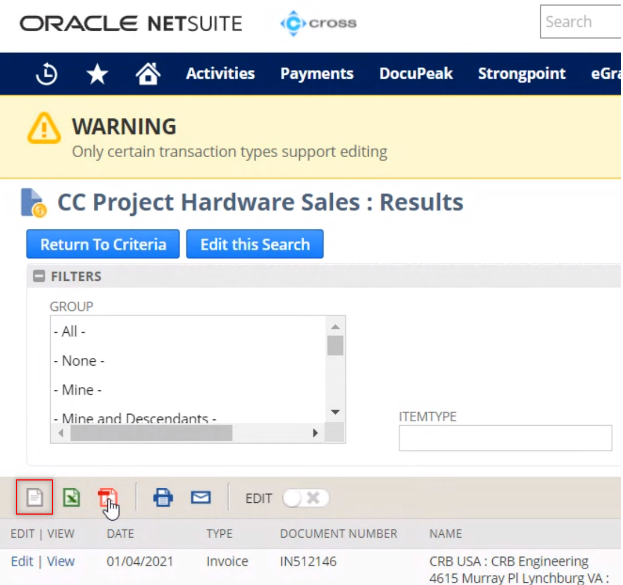Click the Group list down-arrow
Image resolution: width=623 pixels, height=585 pixels.
[335, 412]
